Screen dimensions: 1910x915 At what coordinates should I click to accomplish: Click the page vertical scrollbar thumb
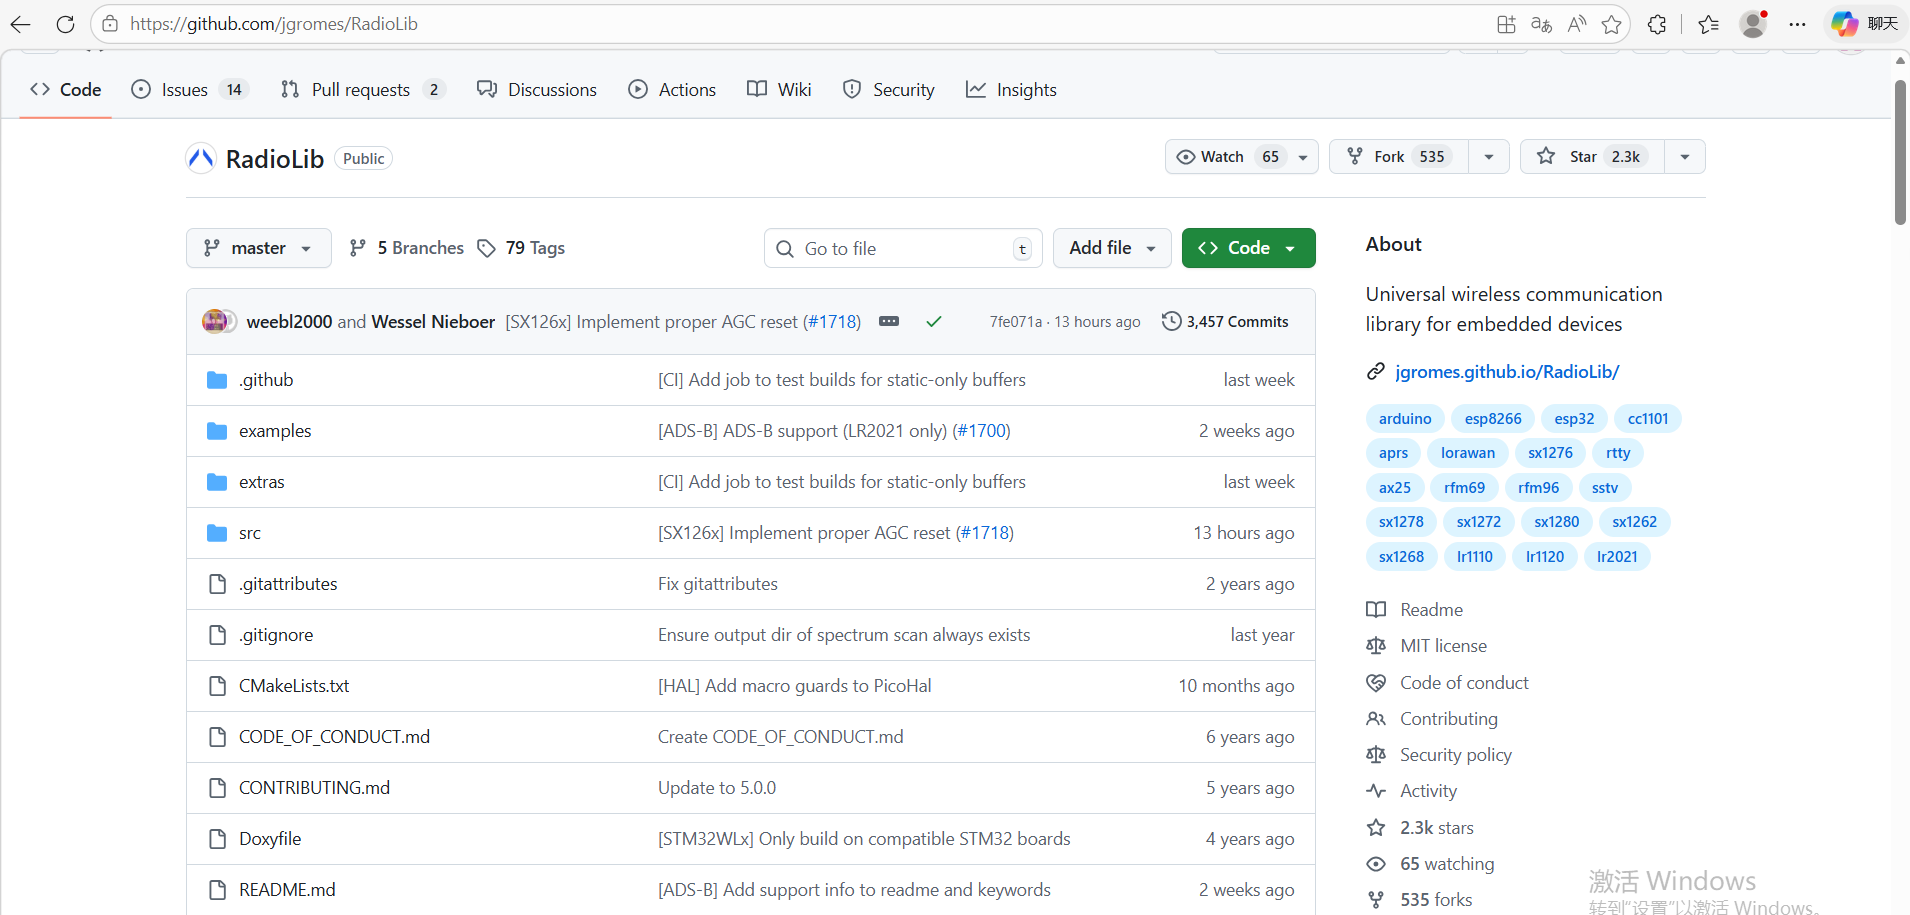[1900, 152]
